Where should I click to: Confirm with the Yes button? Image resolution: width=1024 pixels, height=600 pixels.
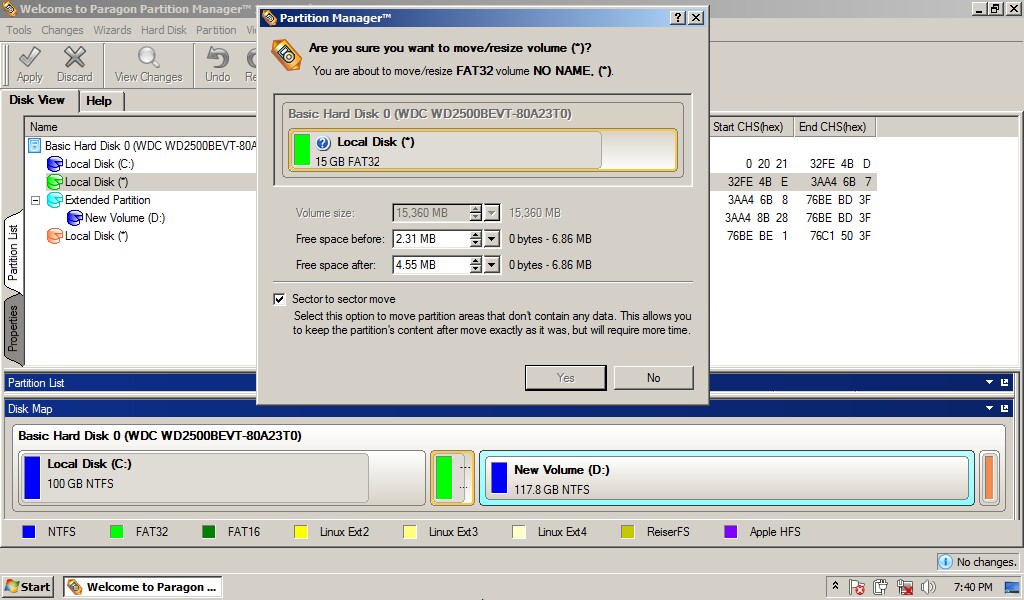pyautogui.click(x=566, y=378)
